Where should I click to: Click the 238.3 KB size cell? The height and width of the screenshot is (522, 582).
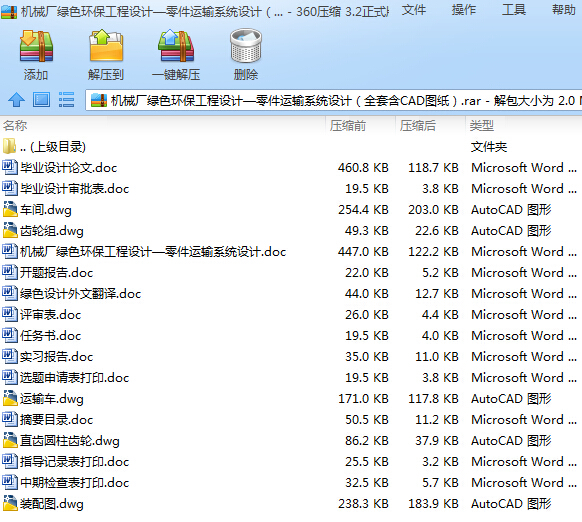tap(363, 504)
